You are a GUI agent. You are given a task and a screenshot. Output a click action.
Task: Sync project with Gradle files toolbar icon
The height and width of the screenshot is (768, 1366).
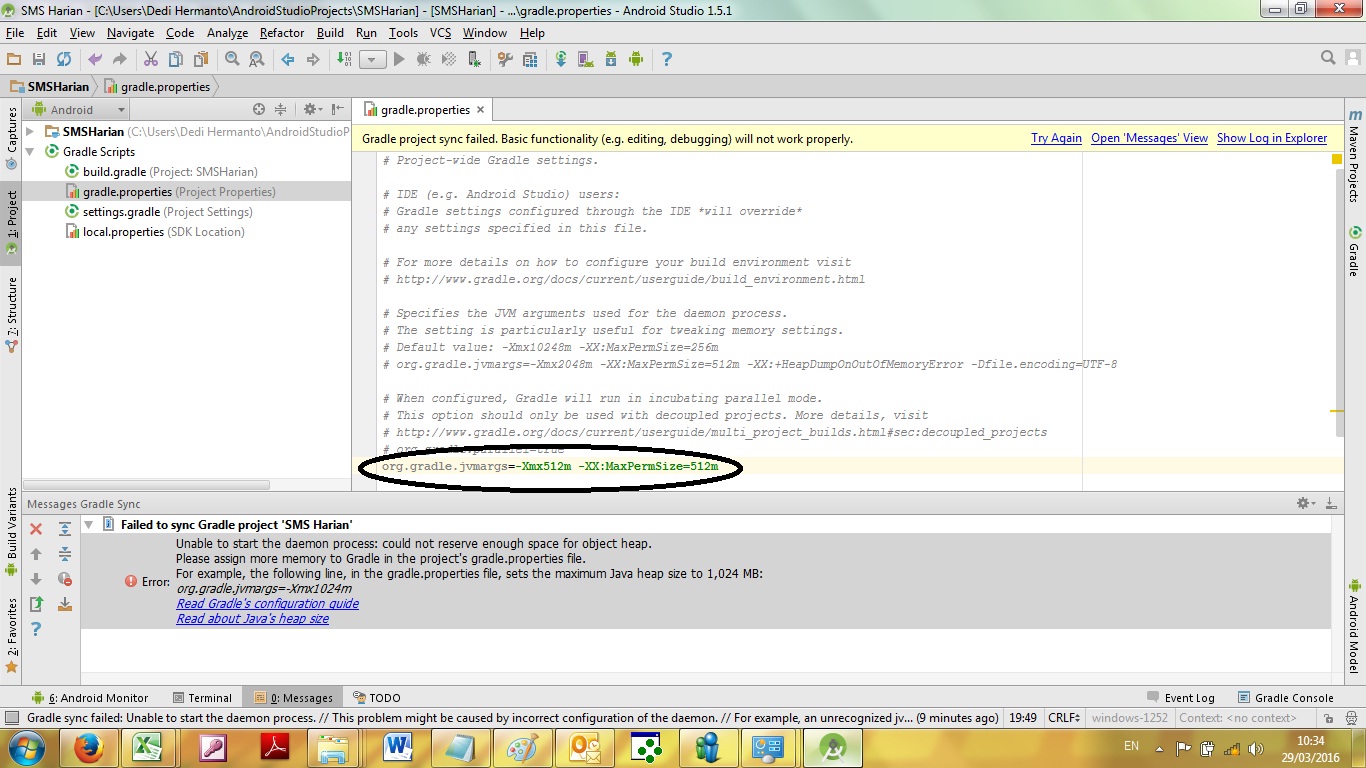click(x=561, y=59)
